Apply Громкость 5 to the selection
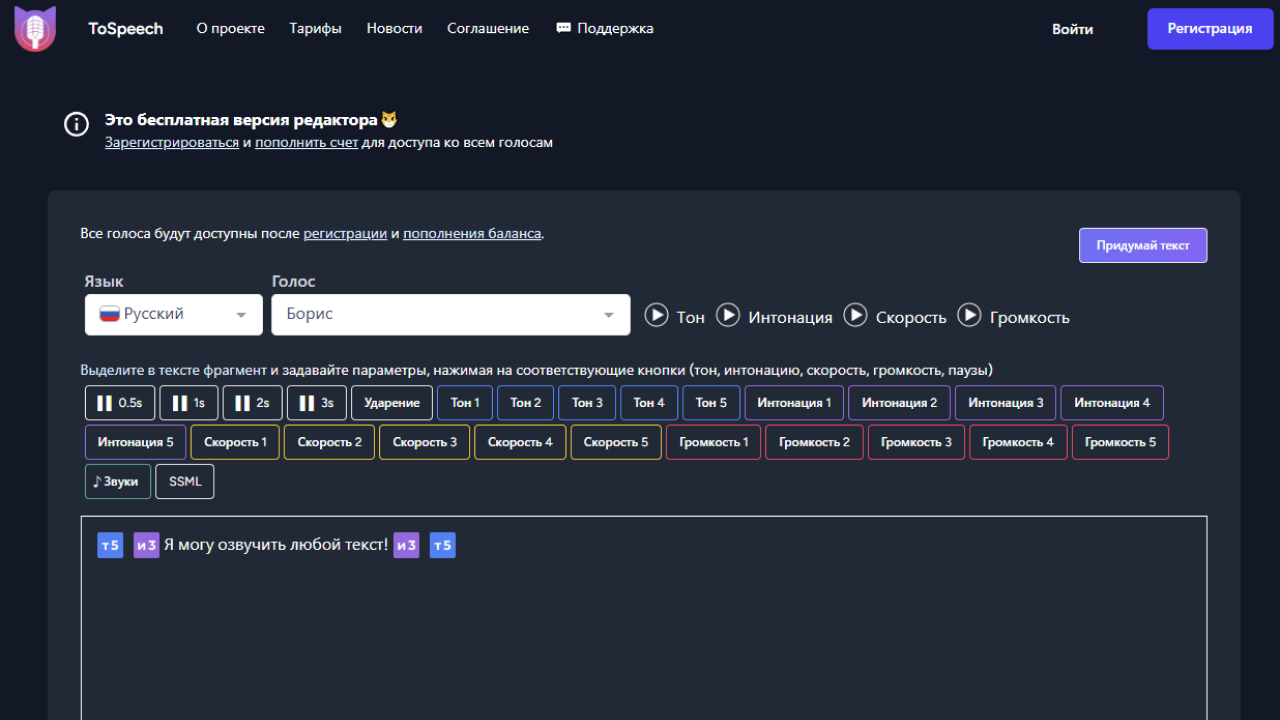The width and height of the screenshot is (1280, 720). click(1120, 442)
